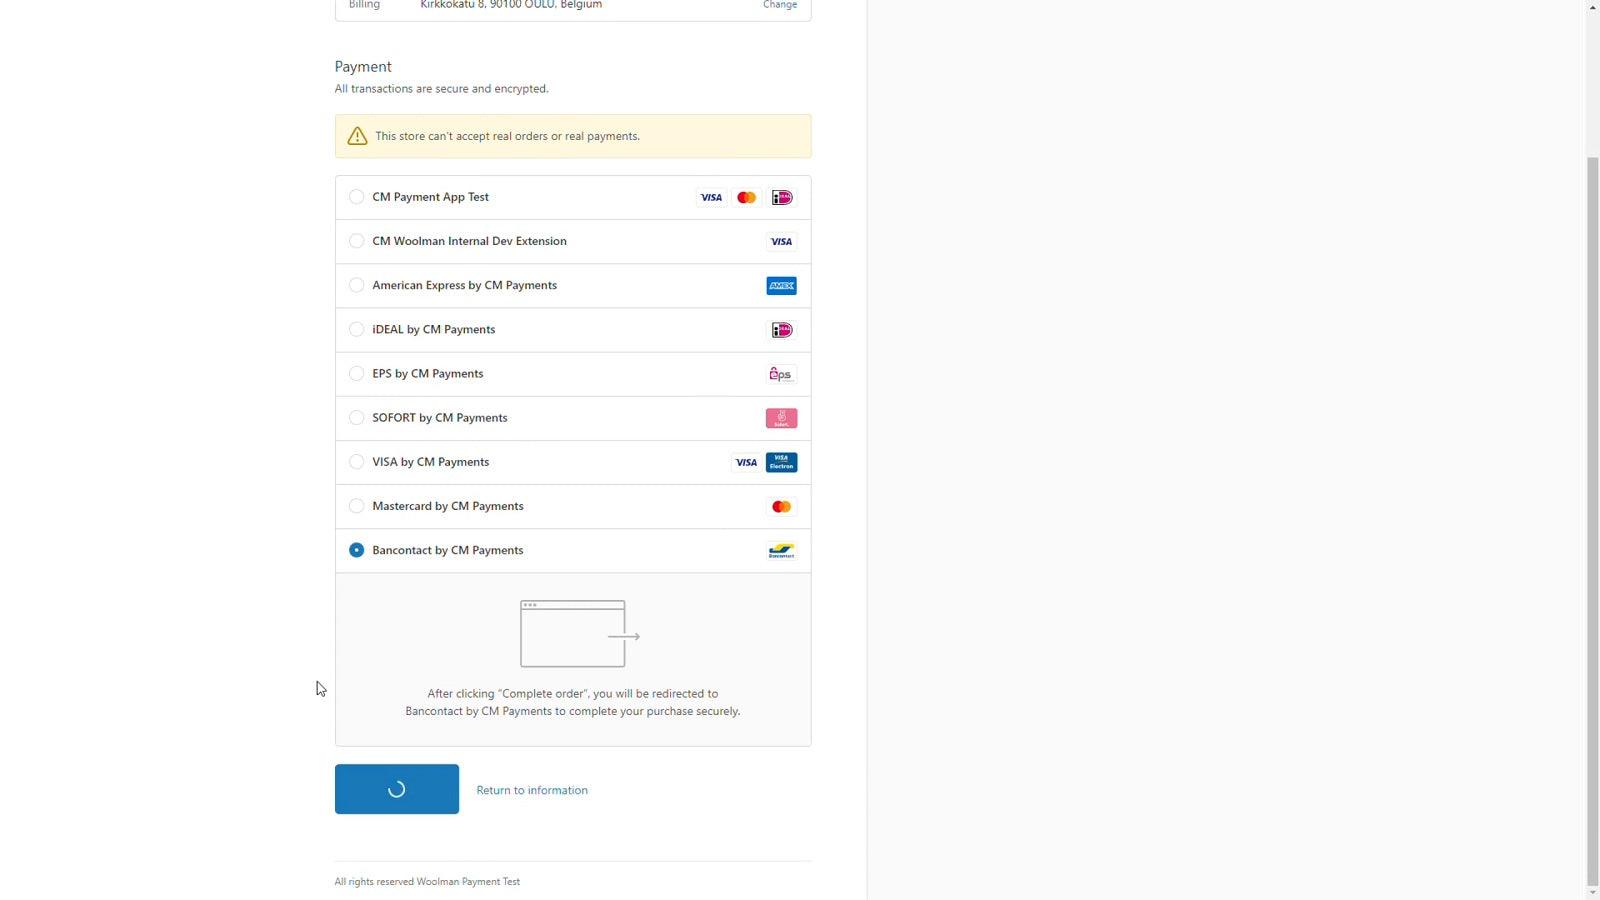Select CM Woolman Internal Dev Extension option
Screen dimensions: 1600x900
point(357,240)
